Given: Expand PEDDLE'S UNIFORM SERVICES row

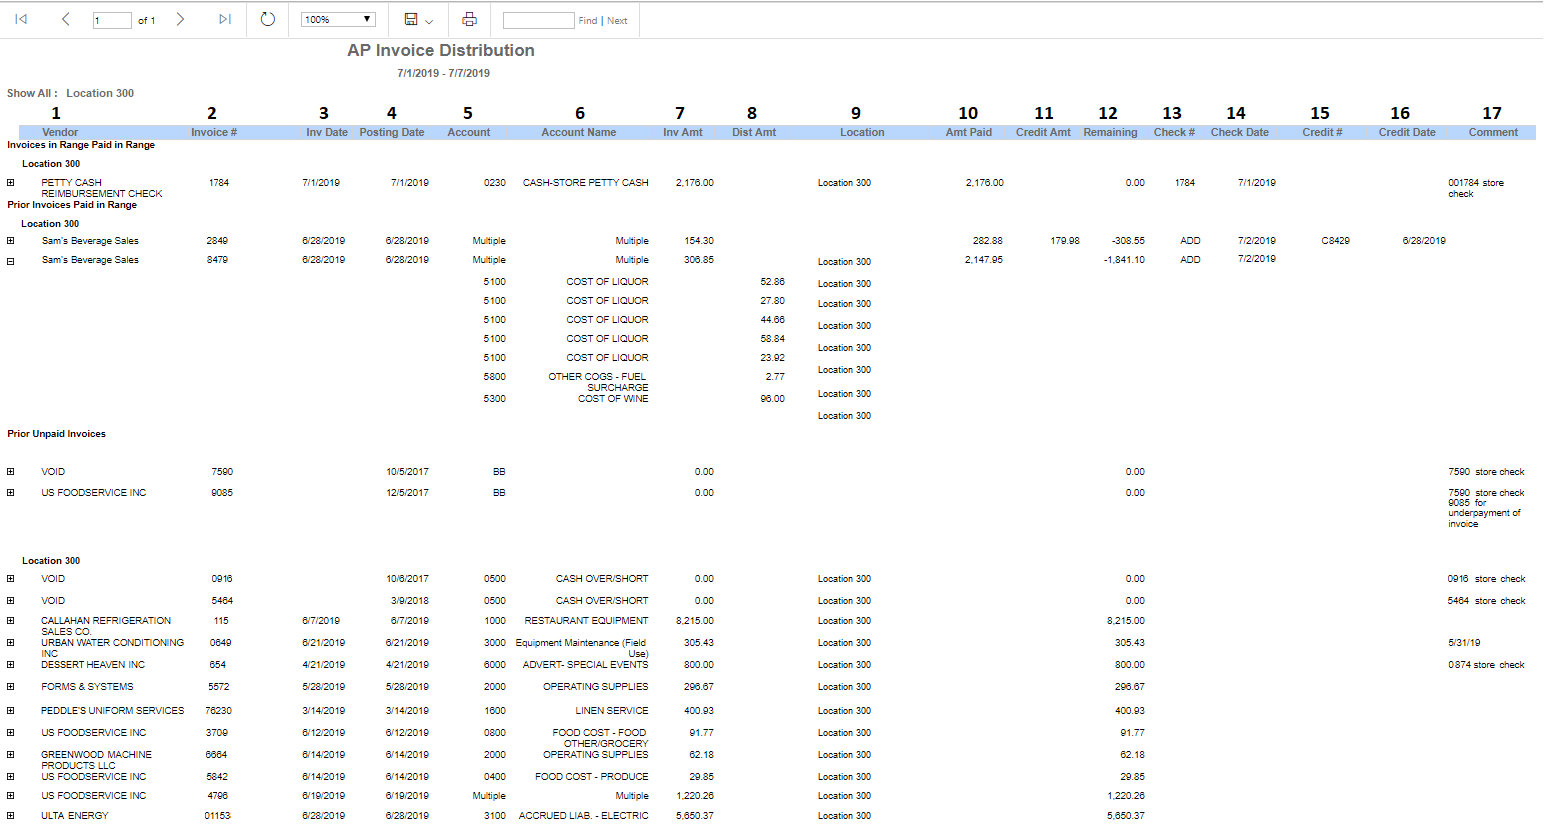Looking at the screenshot, I should point(10,711).
